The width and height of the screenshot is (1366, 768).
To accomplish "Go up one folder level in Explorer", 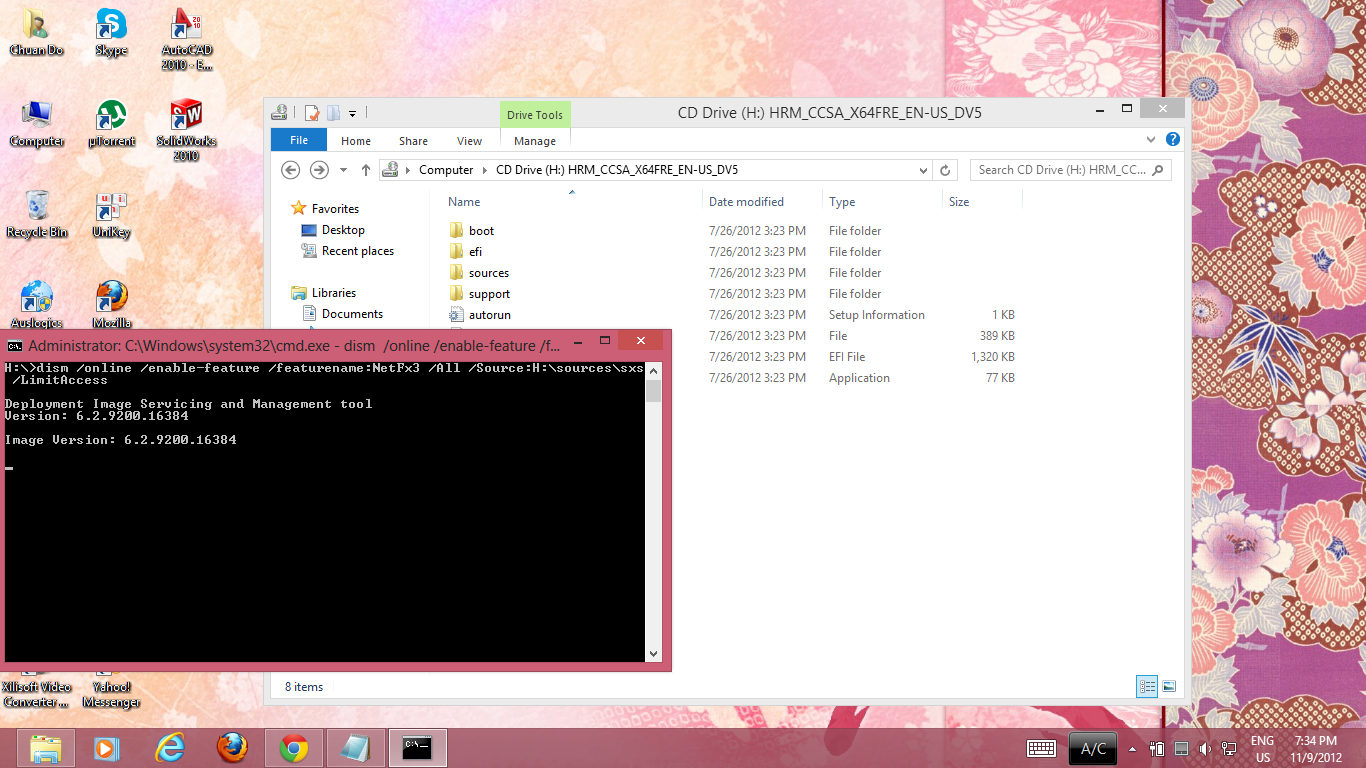I will click(366, 170).
